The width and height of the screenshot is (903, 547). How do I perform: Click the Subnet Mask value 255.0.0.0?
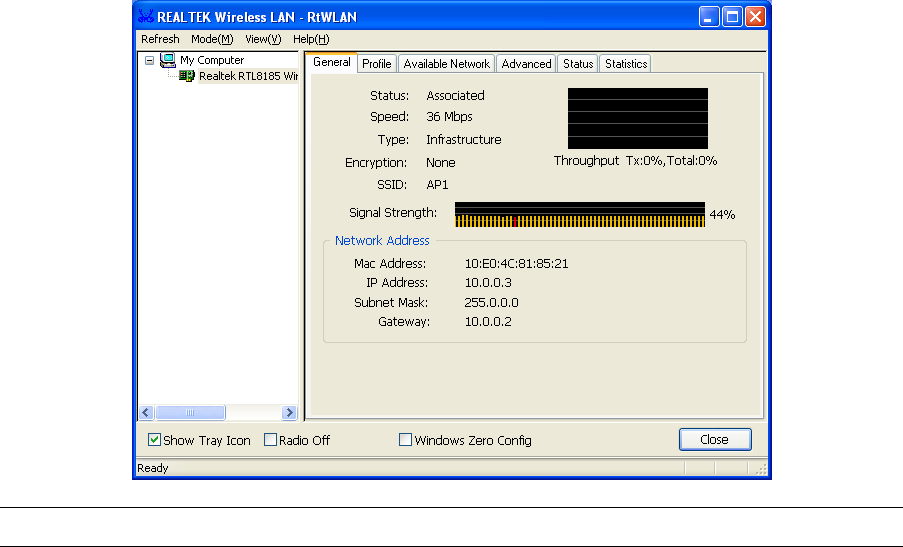point(491,303)
